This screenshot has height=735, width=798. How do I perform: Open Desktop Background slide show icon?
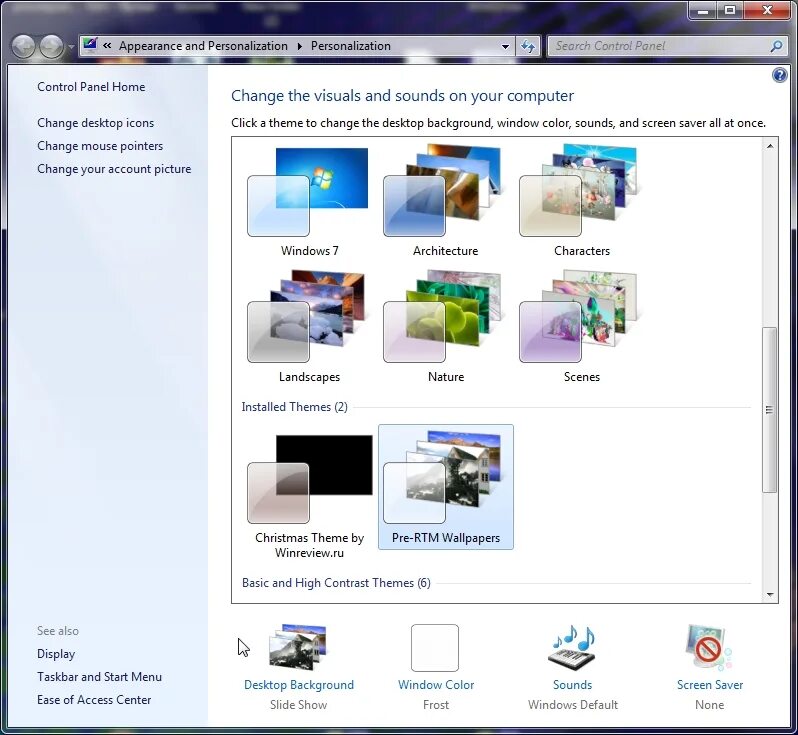click(298, 647)
